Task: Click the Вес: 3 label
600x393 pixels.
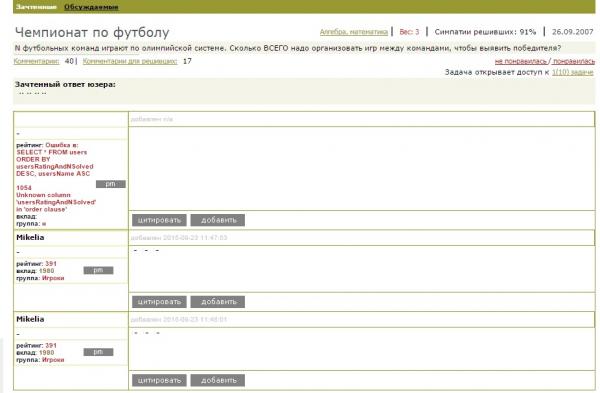Action: coord(409,32)
